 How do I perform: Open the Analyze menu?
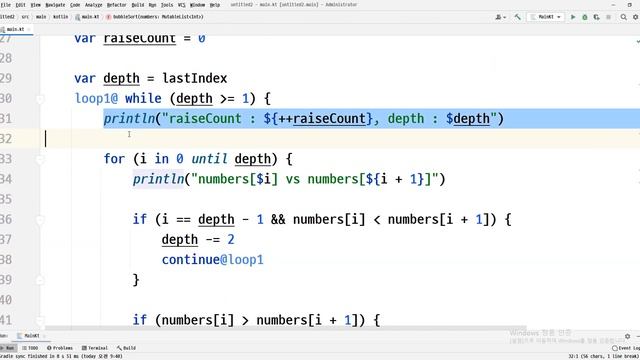point(93,5)
